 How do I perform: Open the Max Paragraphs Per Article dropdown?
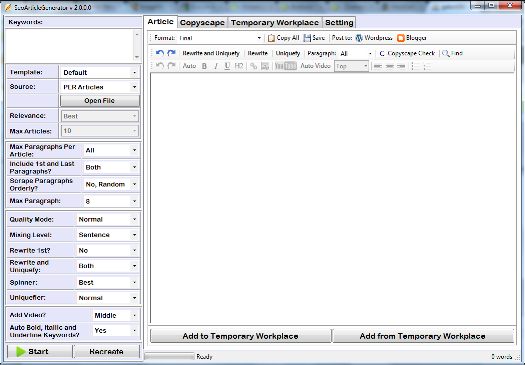point(110,150)
